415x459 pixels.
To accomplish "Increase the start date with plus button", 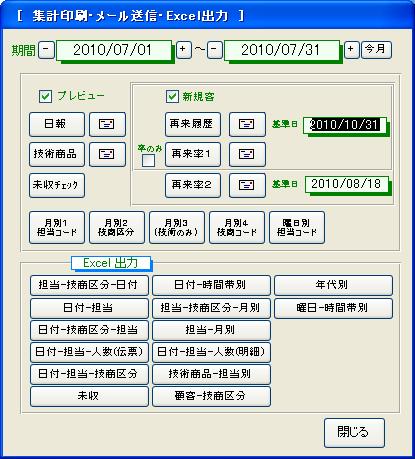I will 184,50.
